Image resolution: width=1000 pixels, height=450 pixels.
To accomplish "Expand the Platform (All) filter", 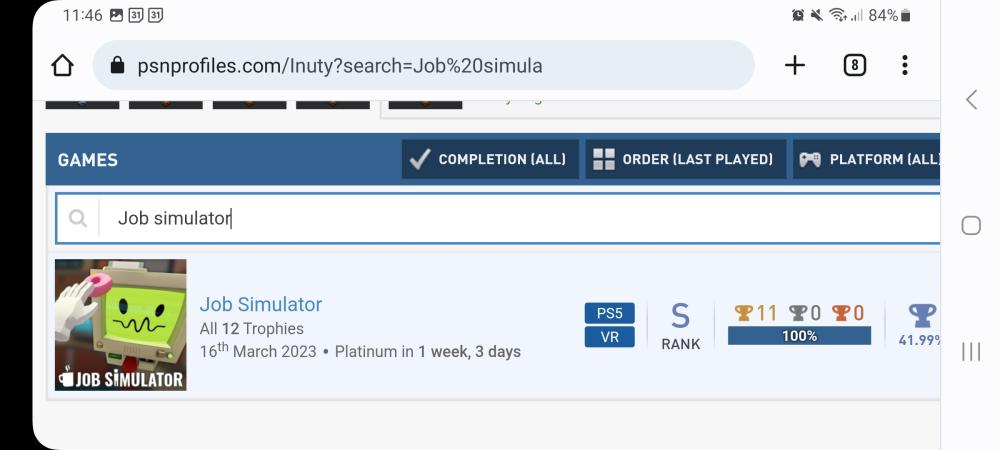I will (x=868, y=159).
